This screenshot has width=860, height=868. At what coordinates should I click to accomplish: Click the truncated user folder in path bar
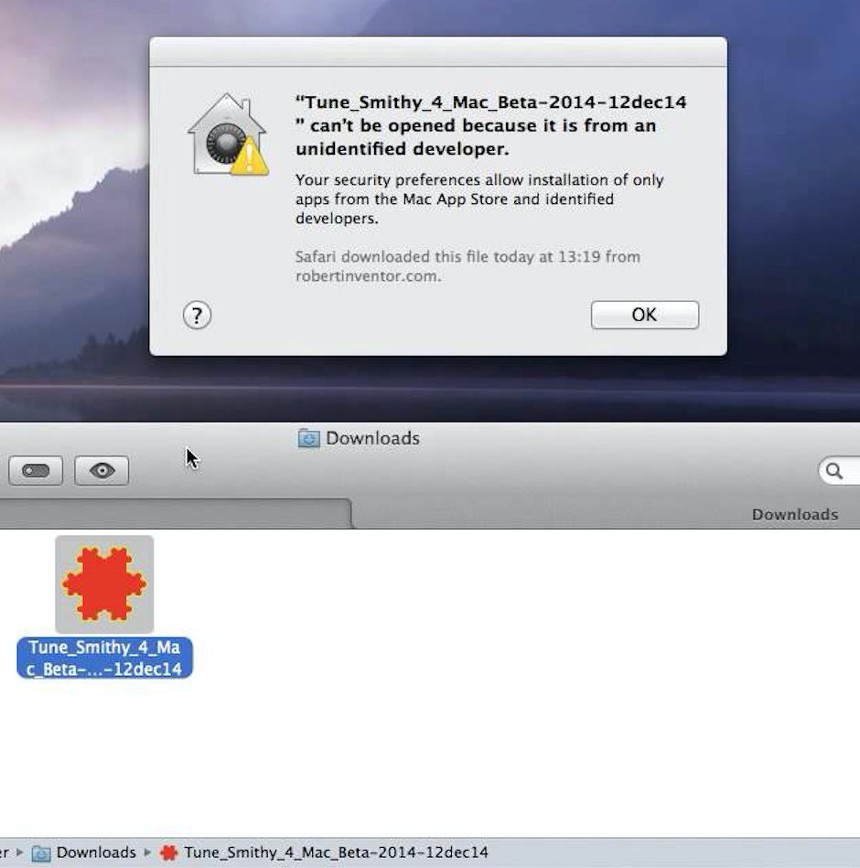click(5, 853)
